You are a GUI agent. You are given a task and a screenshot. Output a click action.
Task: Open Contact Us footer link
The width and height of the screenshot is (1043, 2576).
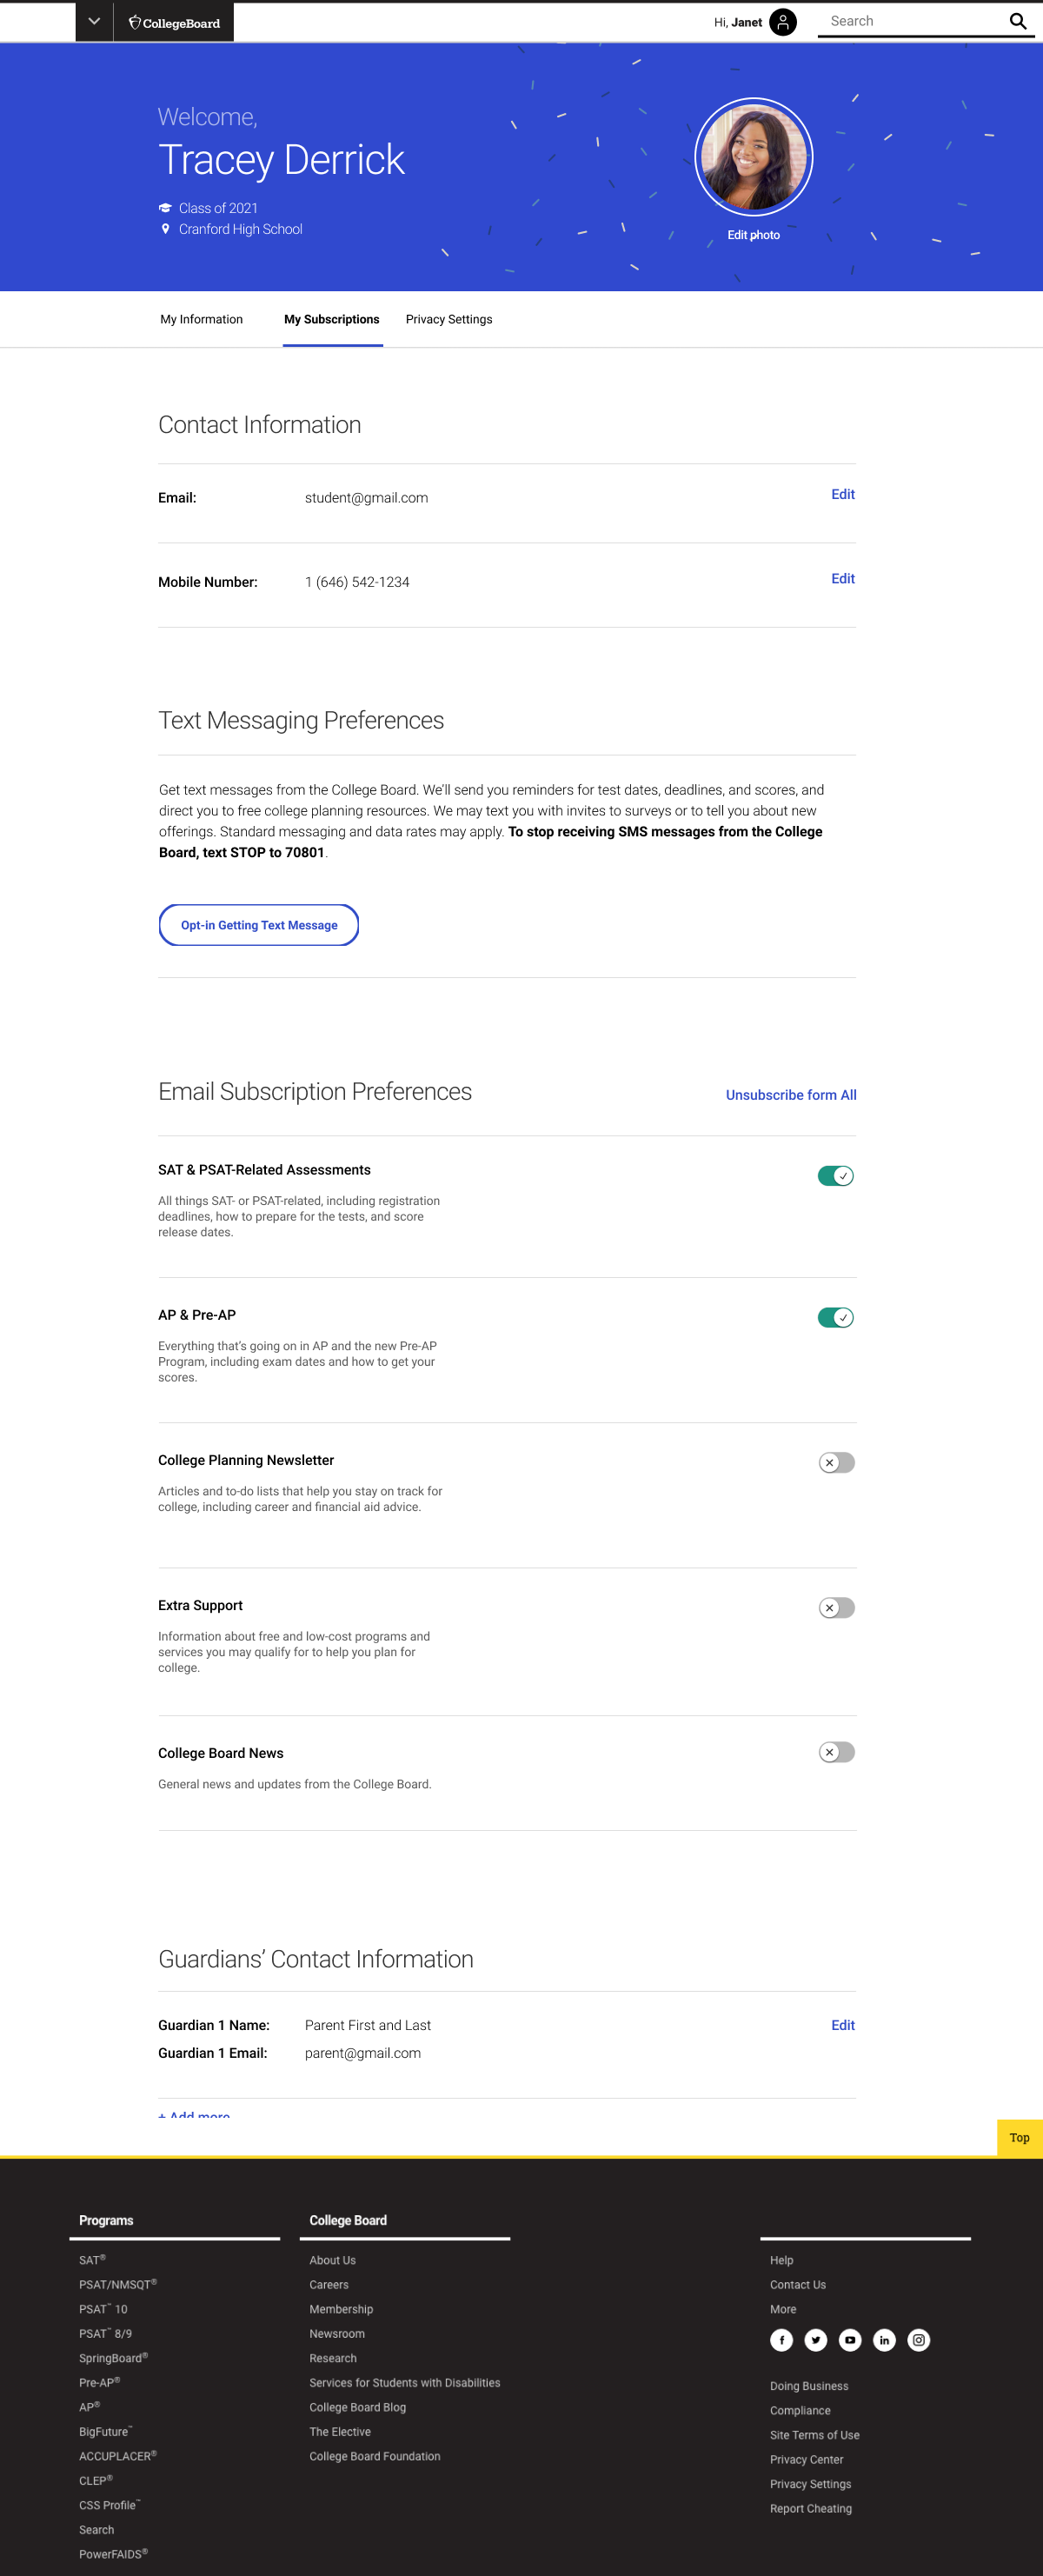tap(798, 2284)
